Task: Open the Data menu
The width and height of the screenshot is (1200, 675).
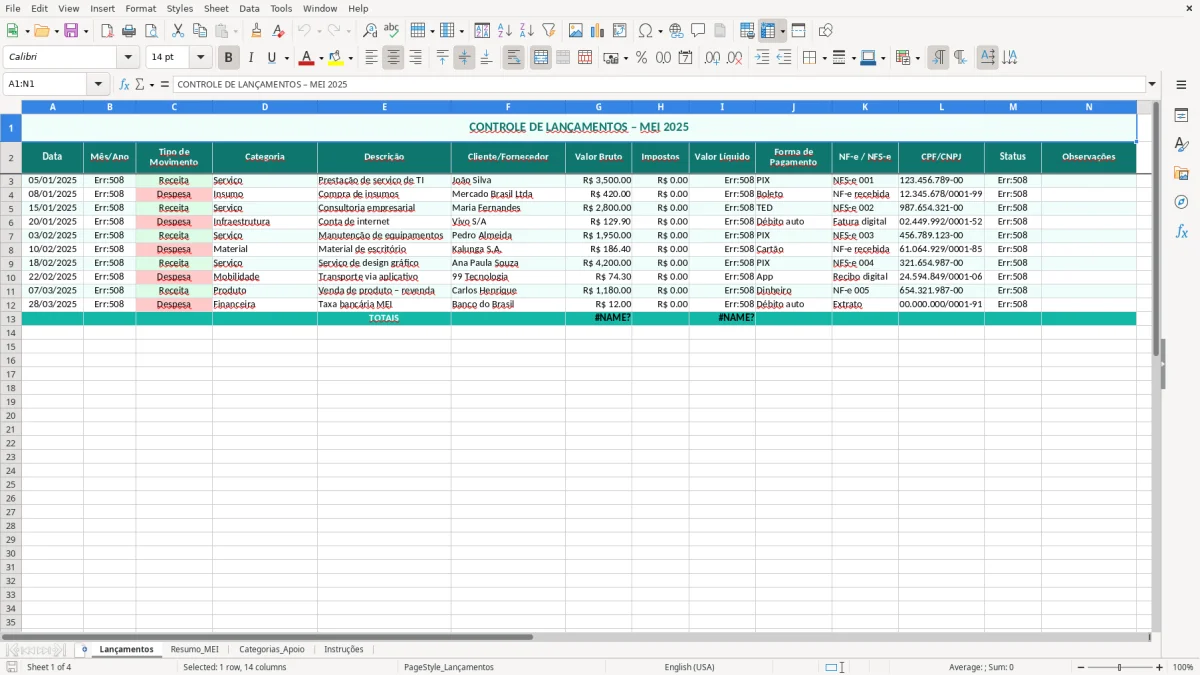Action: [249, 8]
